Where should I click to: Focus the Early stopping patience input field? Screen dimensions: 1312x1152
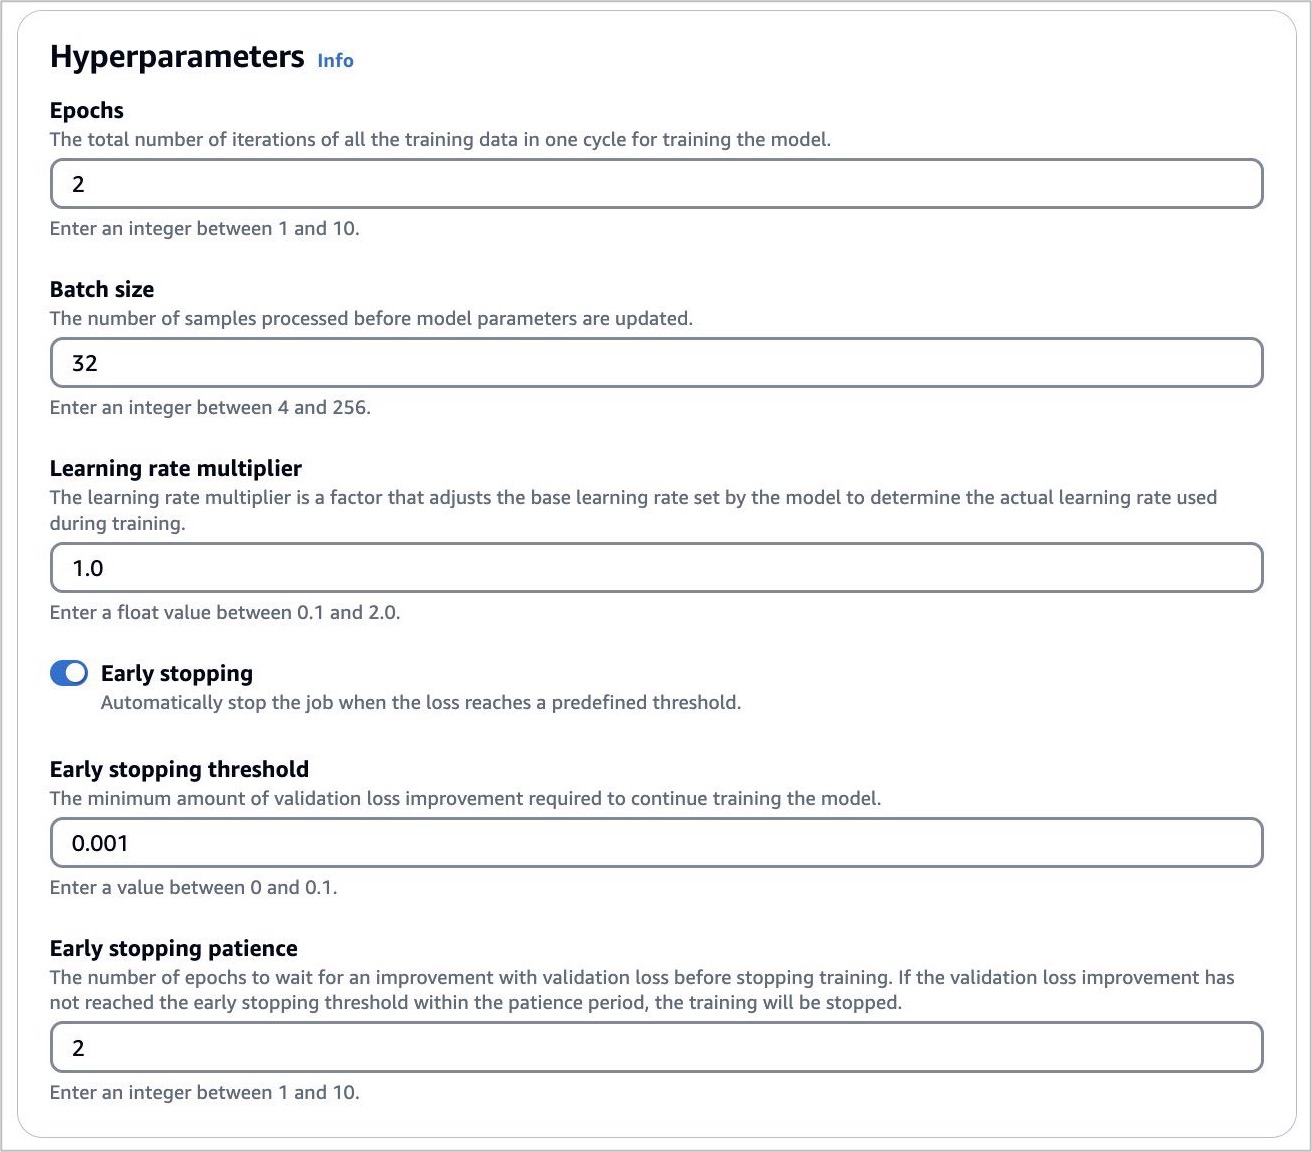[656, 1048]
